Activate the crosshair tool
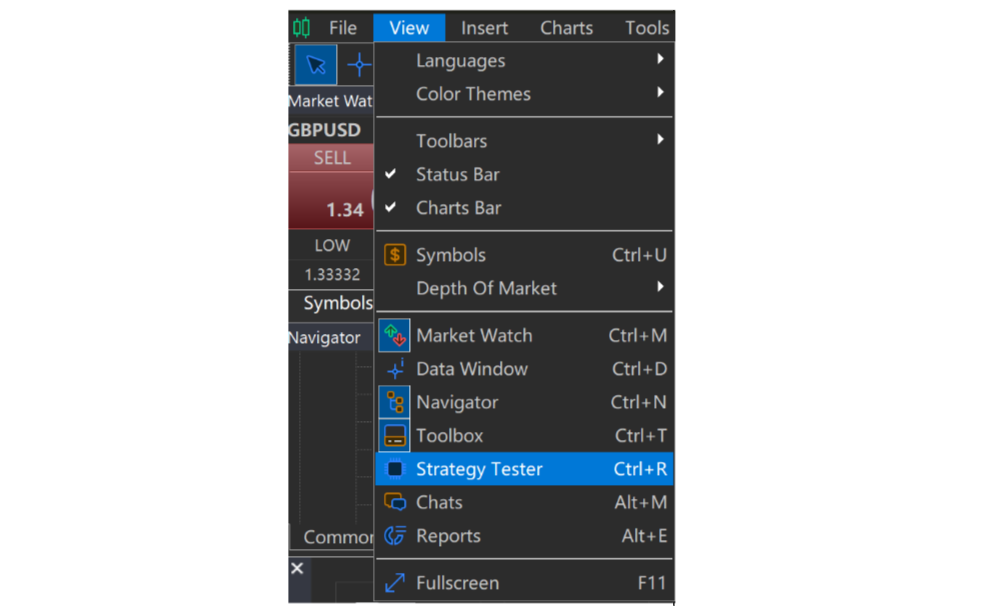993x611 pixels. point(358,65)
